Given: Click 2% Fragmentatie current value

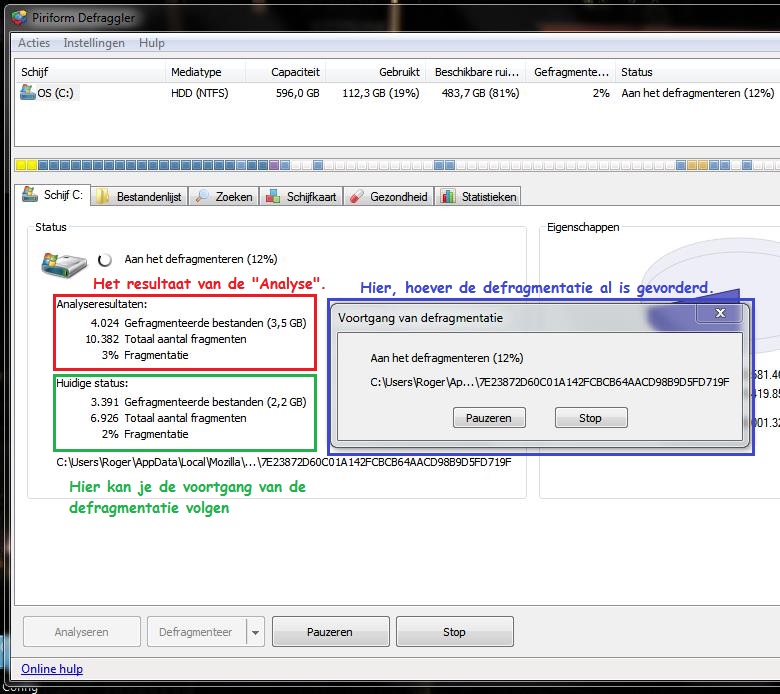Looking at the screenshot, I should tap(145, 434).
